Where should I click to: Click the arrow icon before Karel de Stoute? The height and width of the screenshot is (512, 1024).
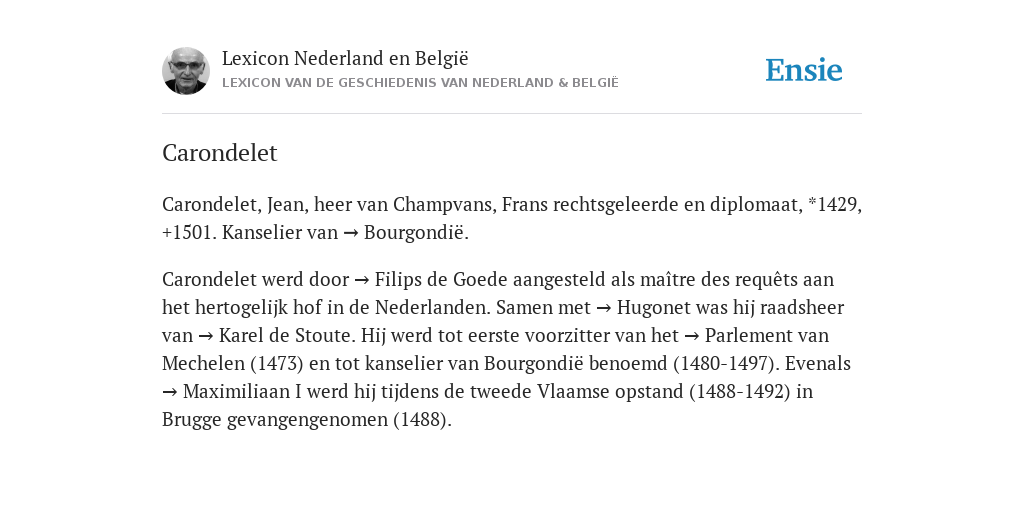click(x=206, y=336)
